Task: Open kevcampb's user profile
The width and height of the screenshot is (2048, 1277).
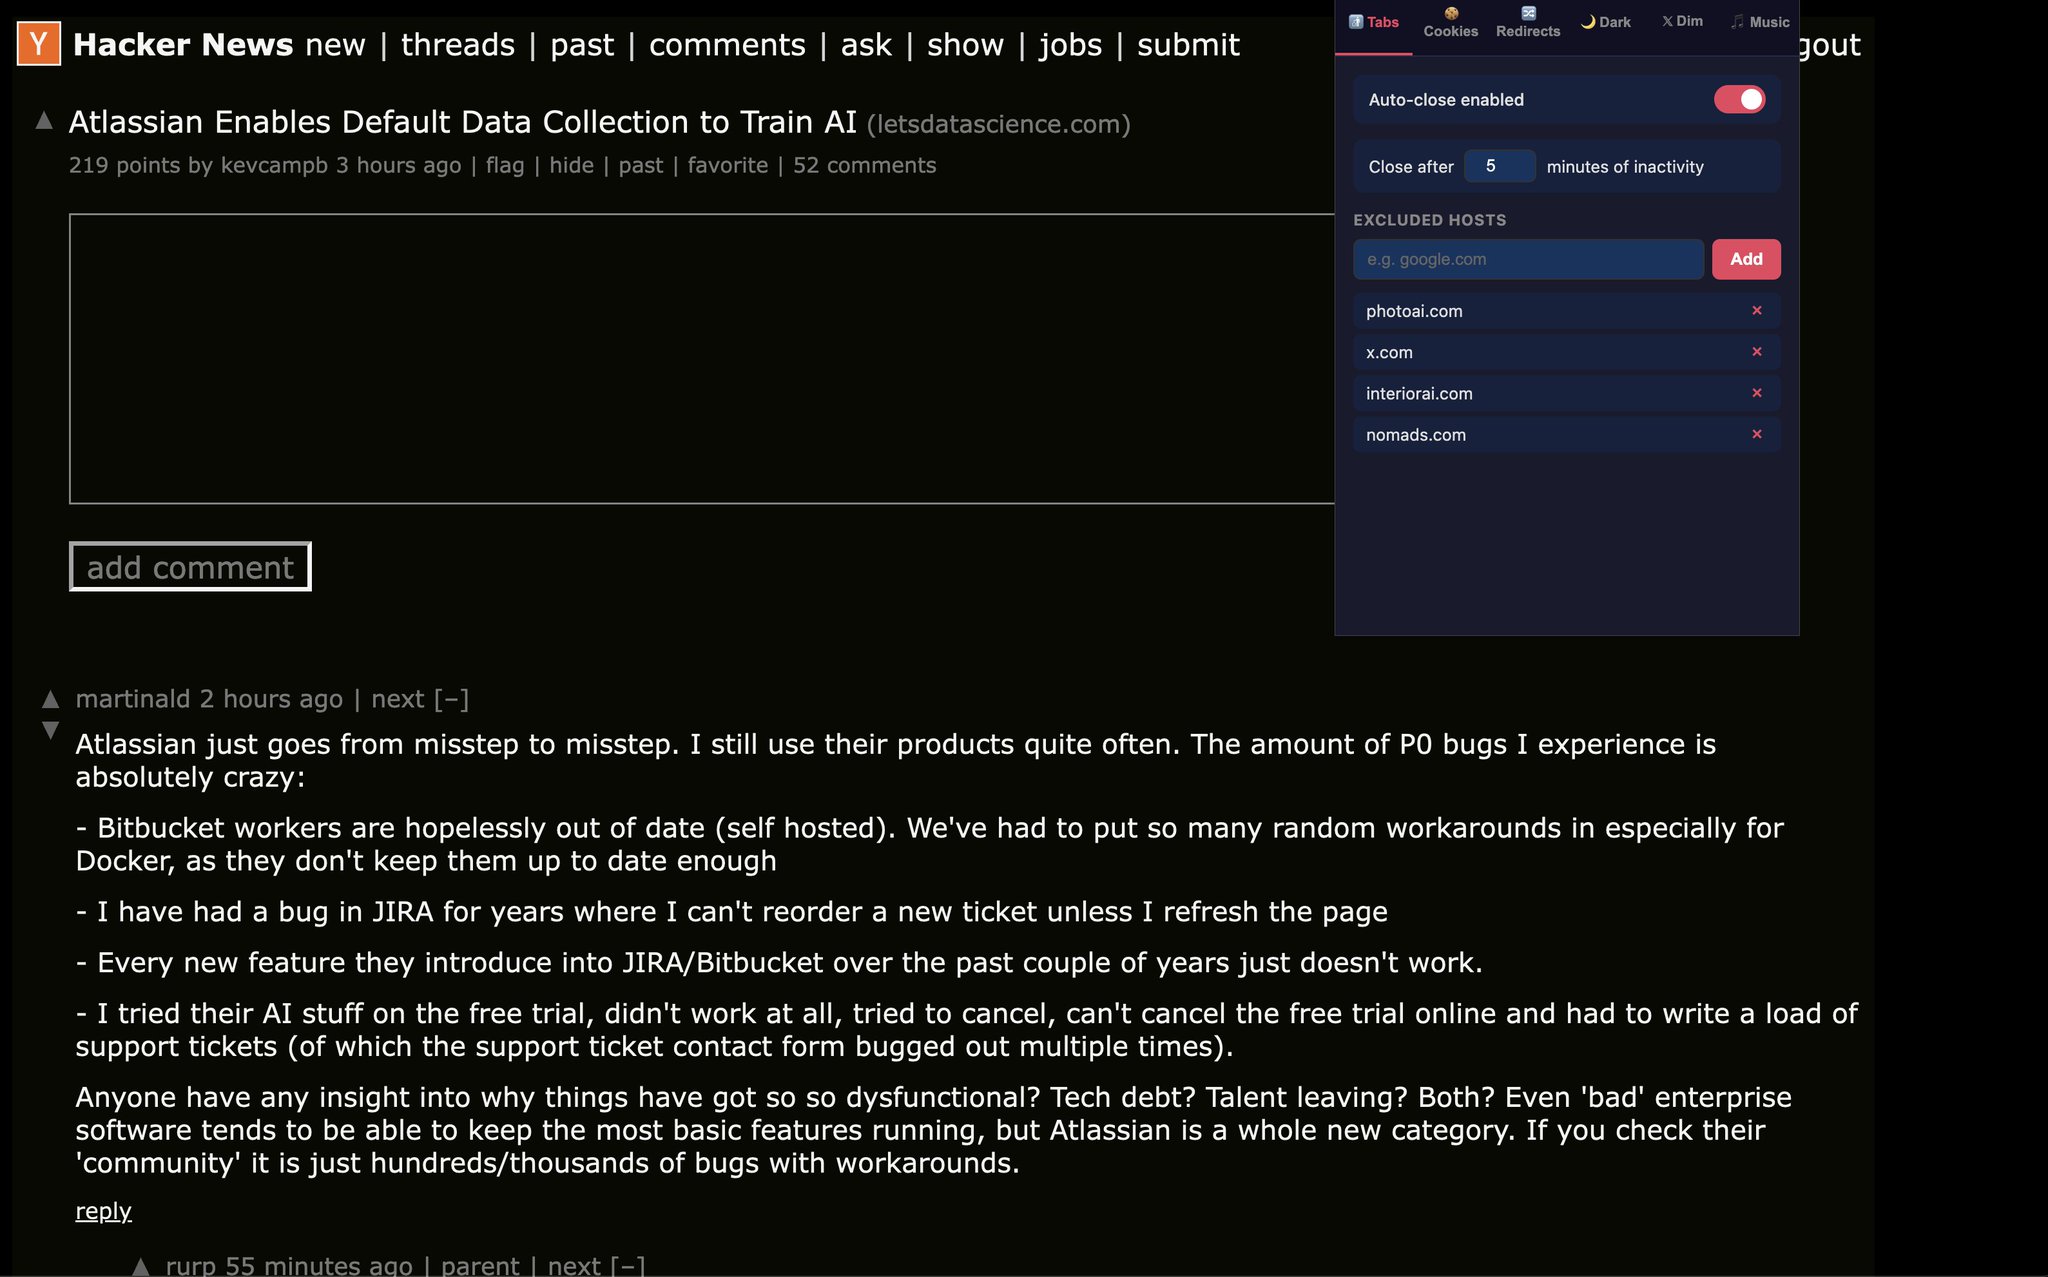Action: [x=274, y=165]
